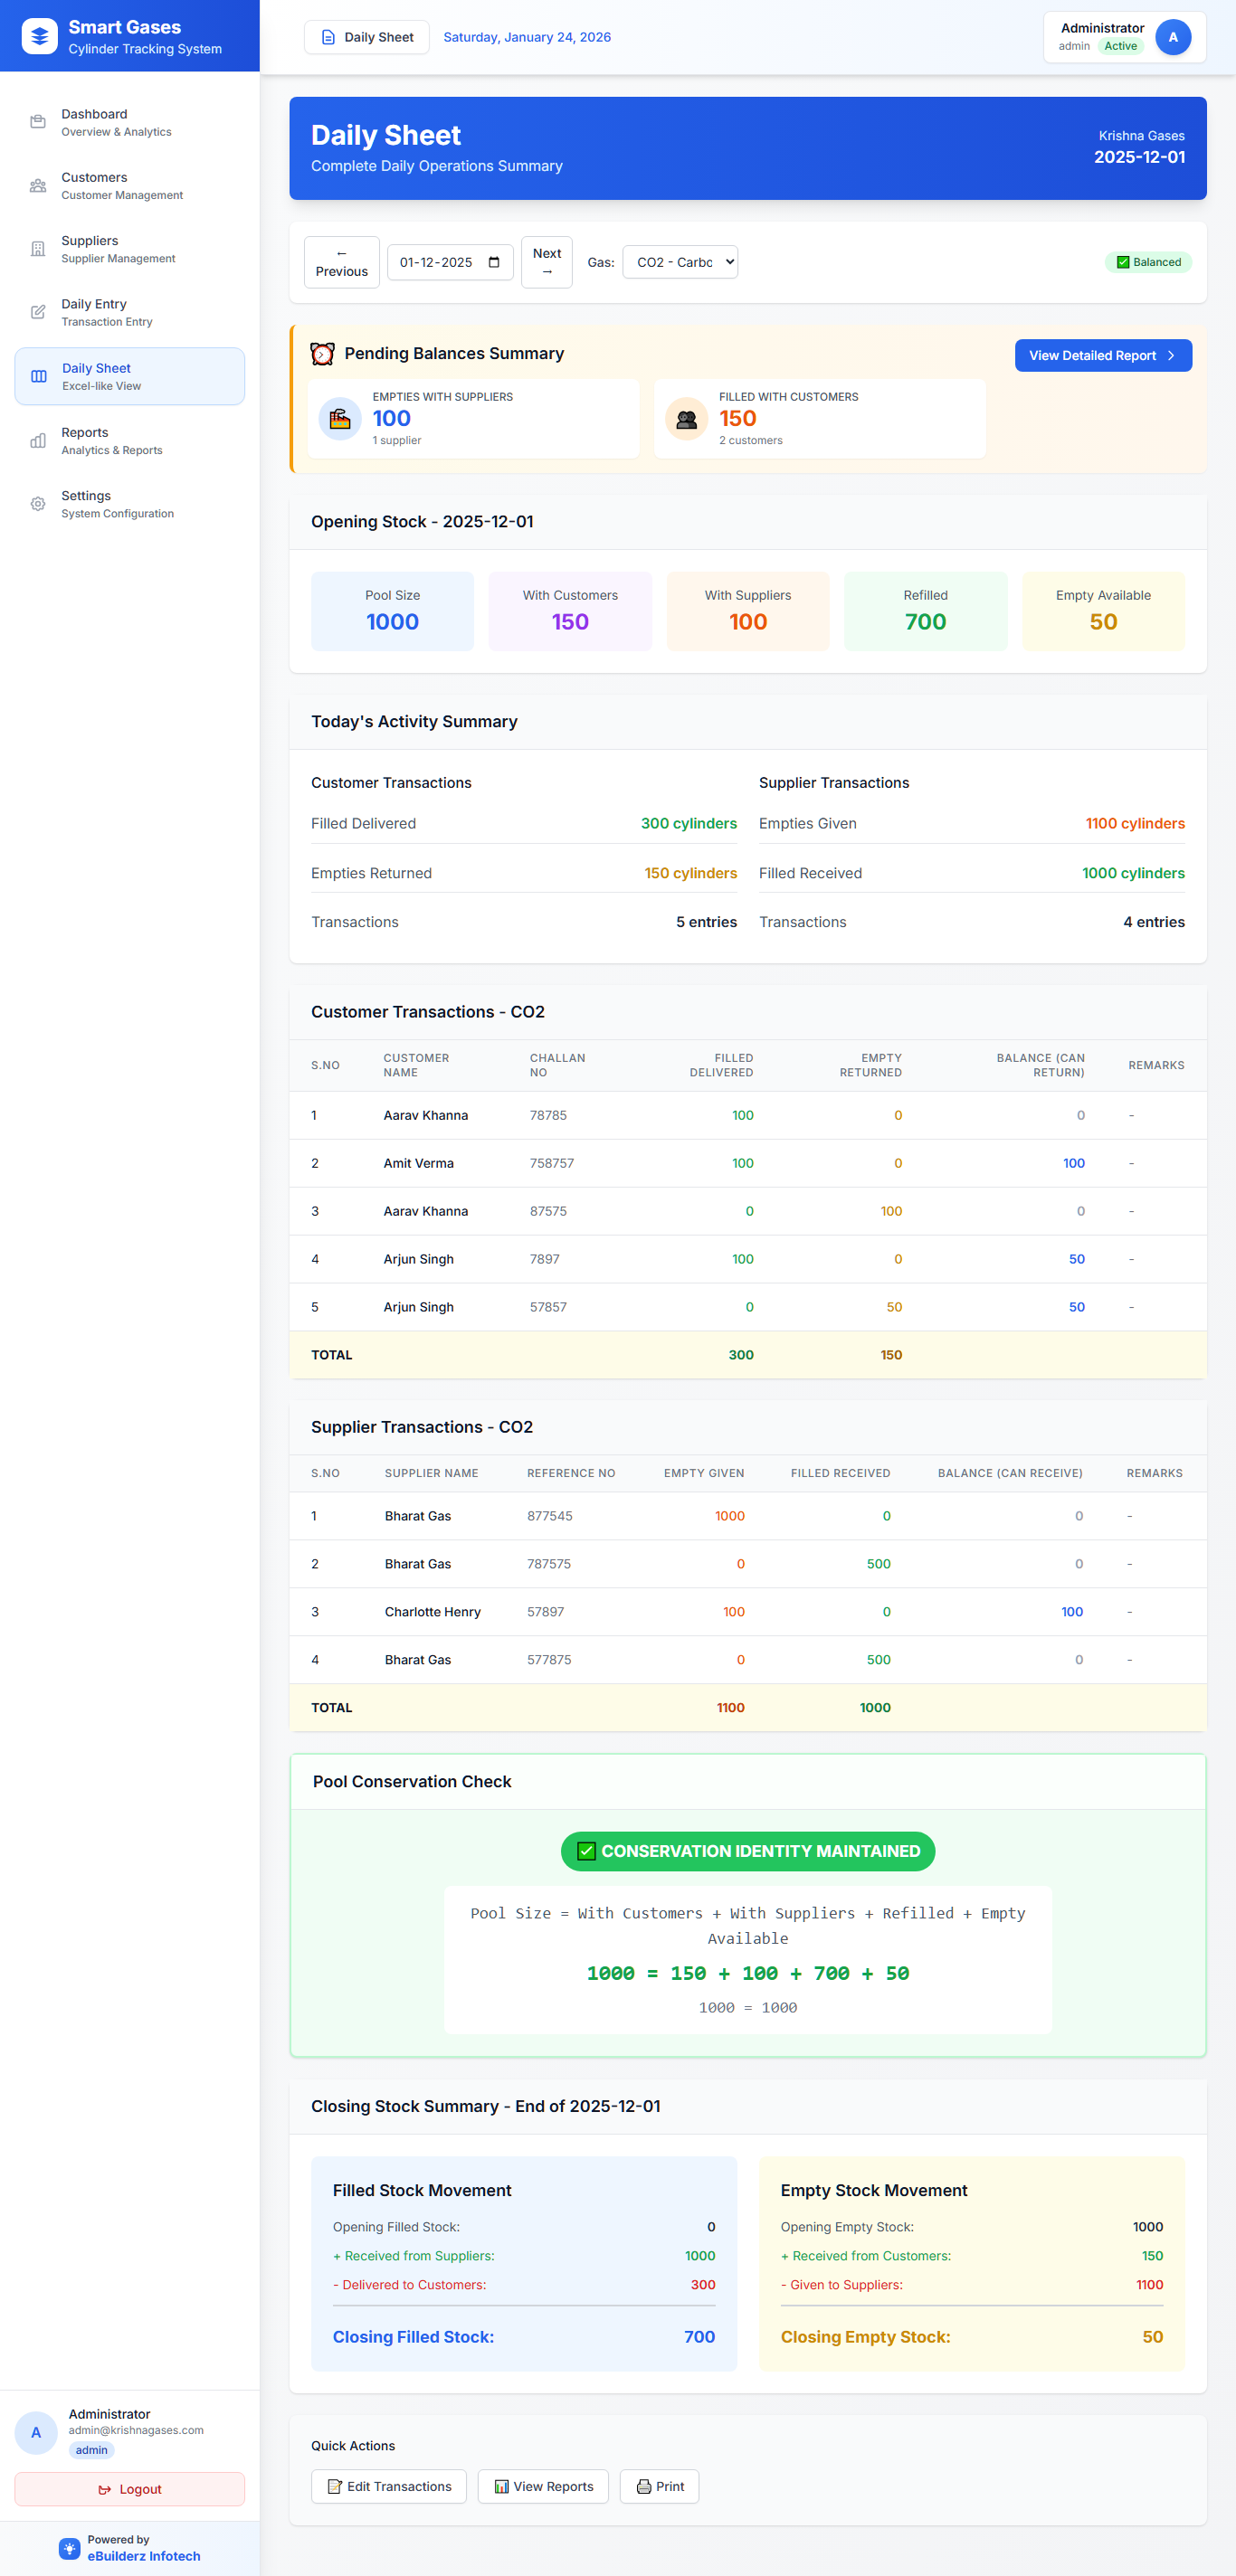The height and width of the screenshot is (2576, 1236).
Task: Open the Gas CO2 dropdown
Action: (x=680, y=262)
